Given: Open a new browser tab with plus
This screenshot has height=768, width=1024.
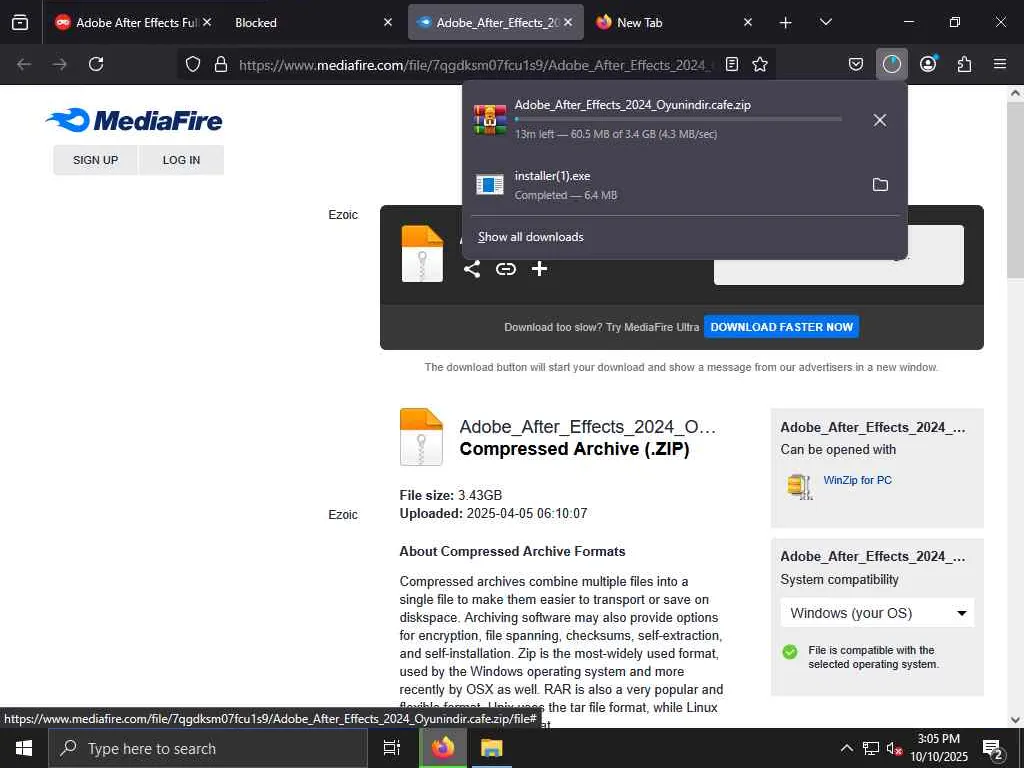Looking at the screenshot, I should tap(786, 23).
